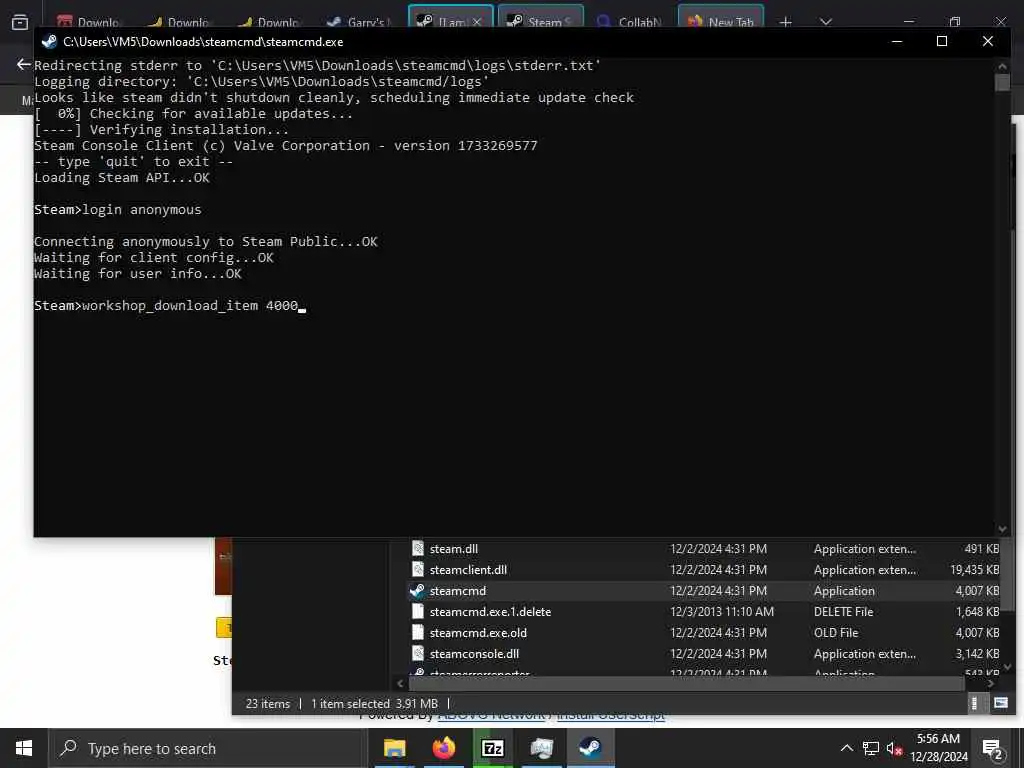Click the steamcmd.exe.old blank file icon
This screenshot has width=1024, height=768.
418,633
